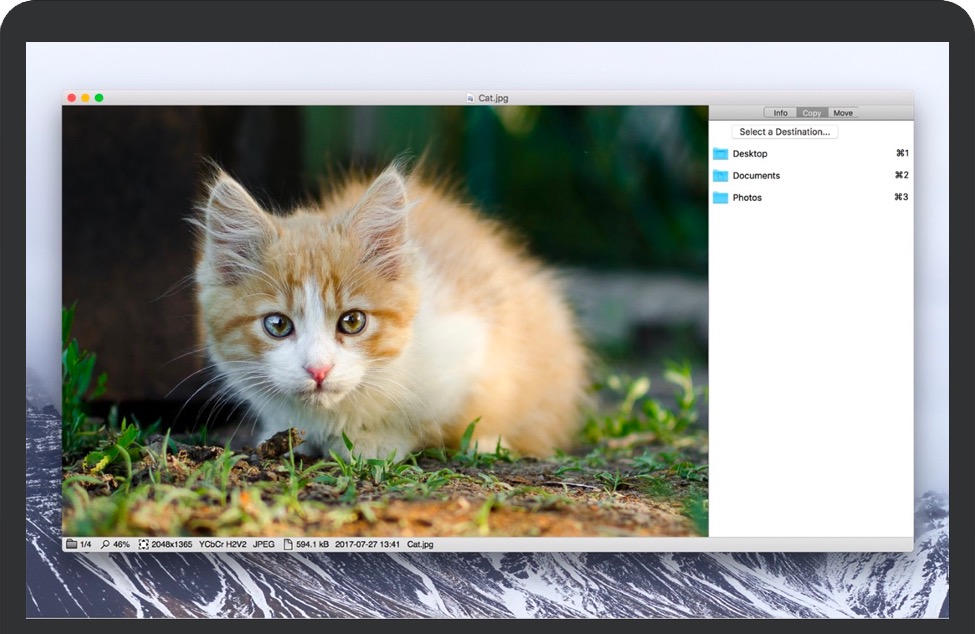
Task: Click the yellow minimize window button
Action: tap(85, 98)
